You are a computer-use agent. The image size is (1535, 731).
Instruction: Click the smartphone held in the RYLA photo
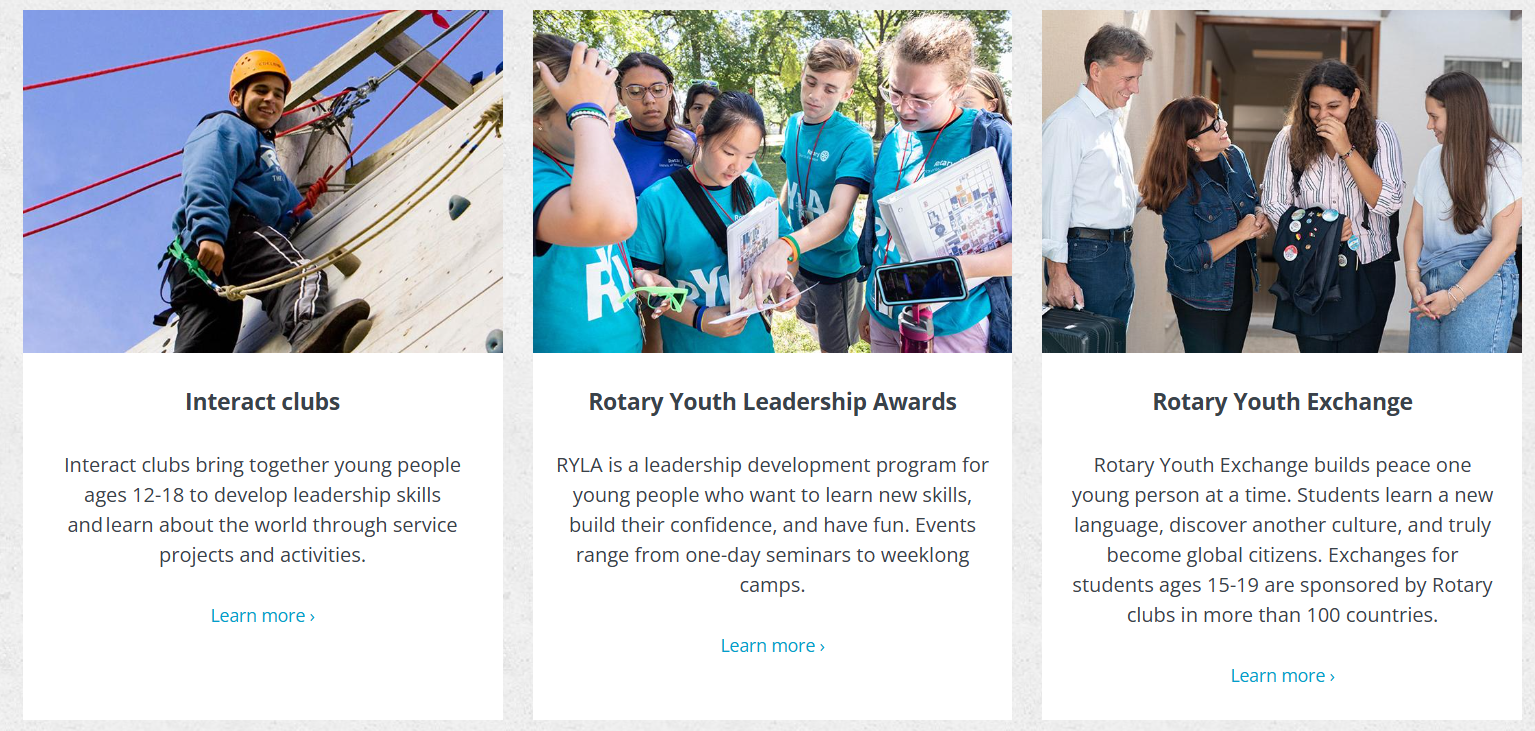[921, 281]
